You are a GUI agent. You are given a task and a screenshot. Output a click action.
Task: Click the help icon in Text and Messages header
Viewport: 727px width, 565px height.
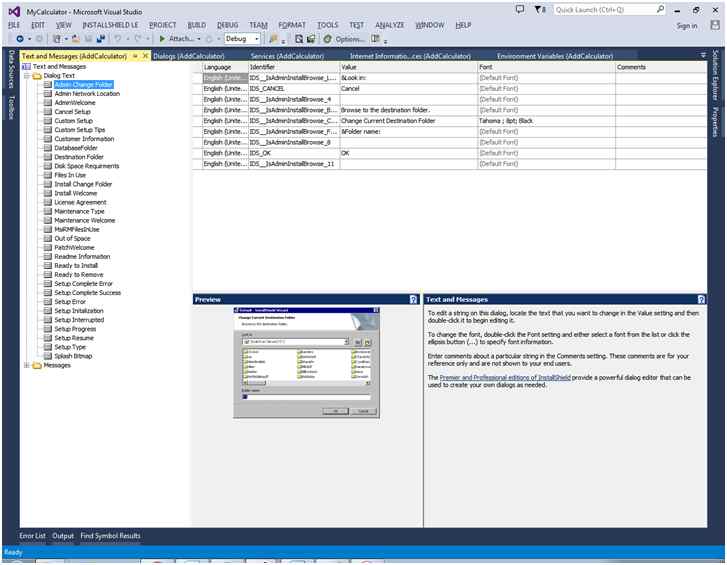(701, 299)
